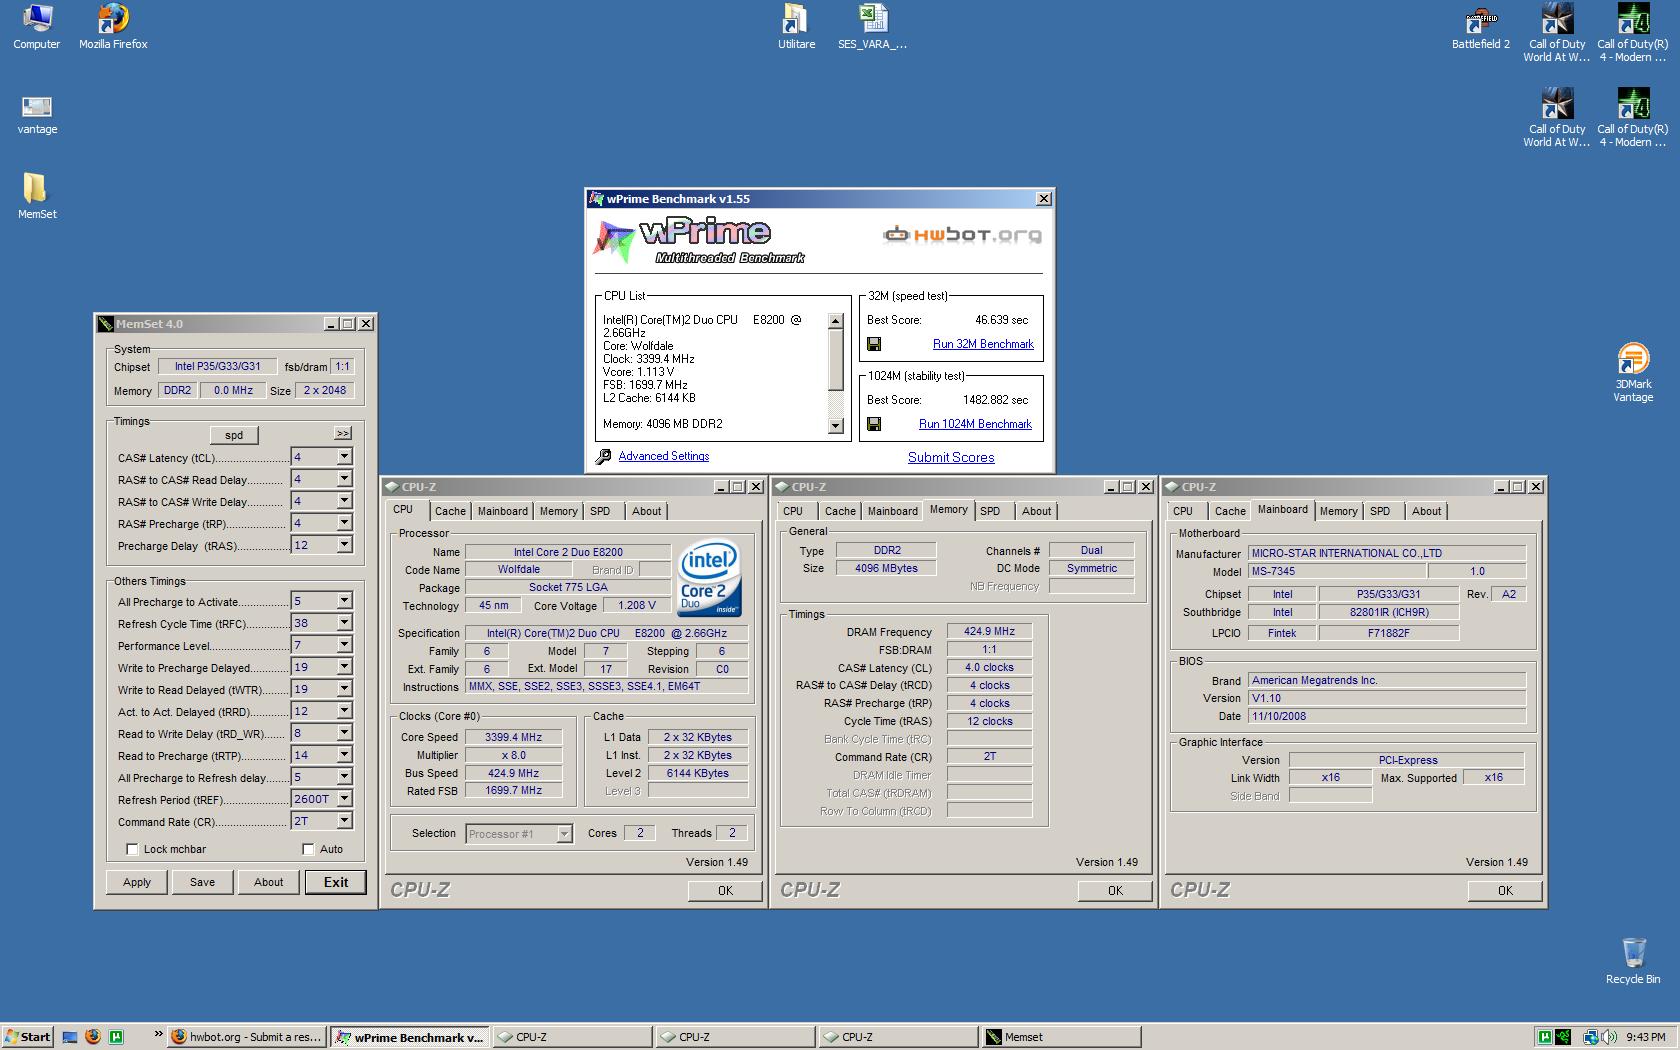Click OK in the CPU-Z Memory window
1680x1050 pixels.
pos(1115,890)
